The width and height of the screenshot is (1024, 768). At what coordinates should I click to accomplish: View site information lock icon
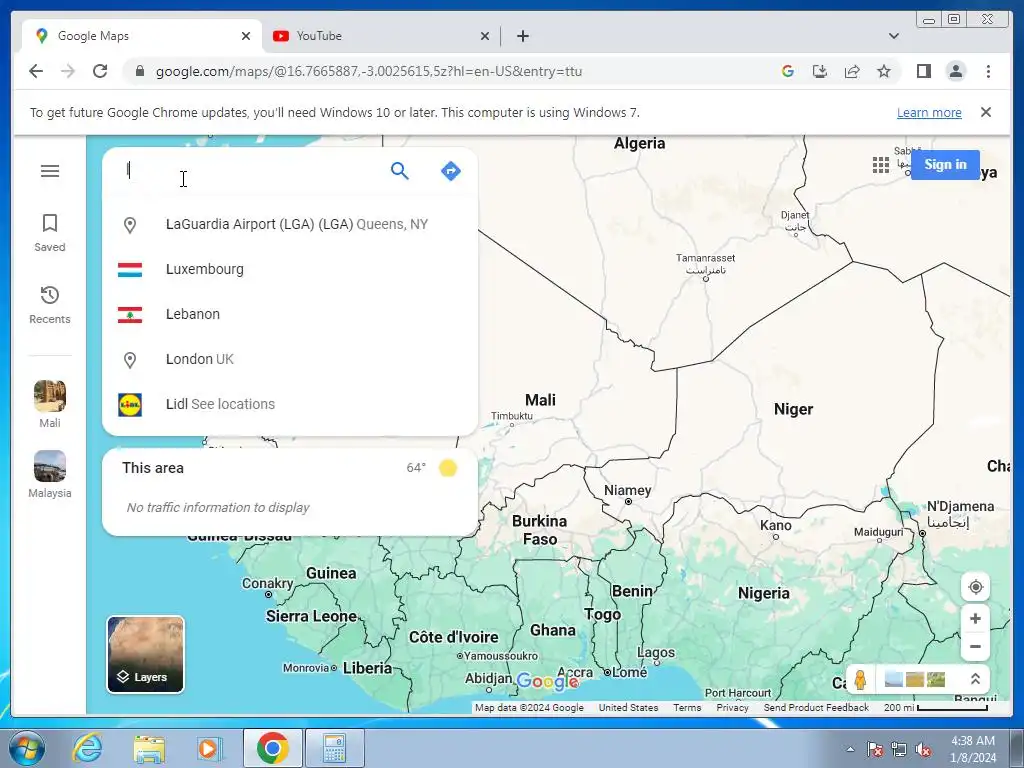pyautogui.click(x=139, y=71)
